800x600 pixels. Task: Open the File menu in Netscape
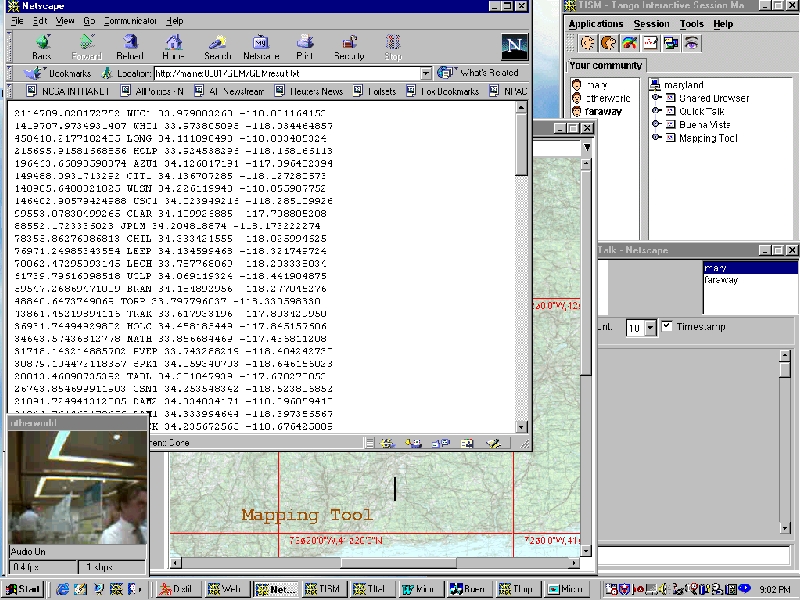click(x=17, y=21)
